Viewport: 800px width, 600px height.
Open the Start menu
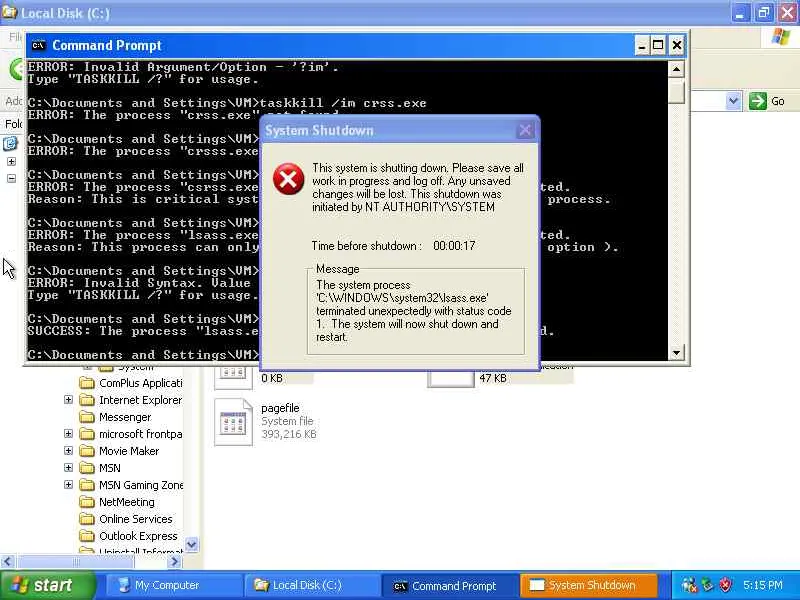(x=47, y=585)
